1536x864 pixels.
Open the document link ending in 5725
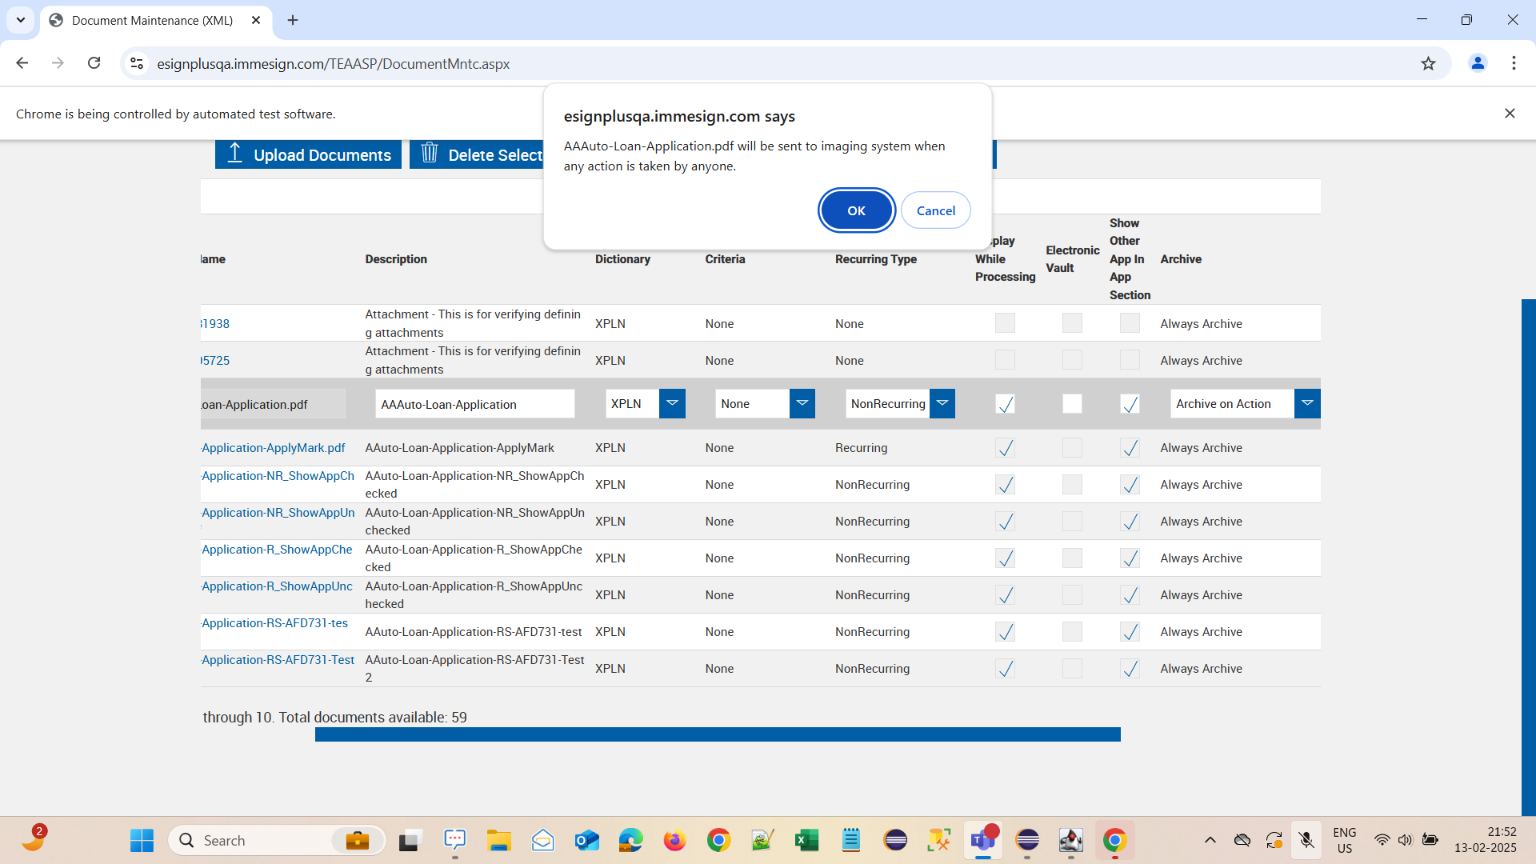point(215,361)
